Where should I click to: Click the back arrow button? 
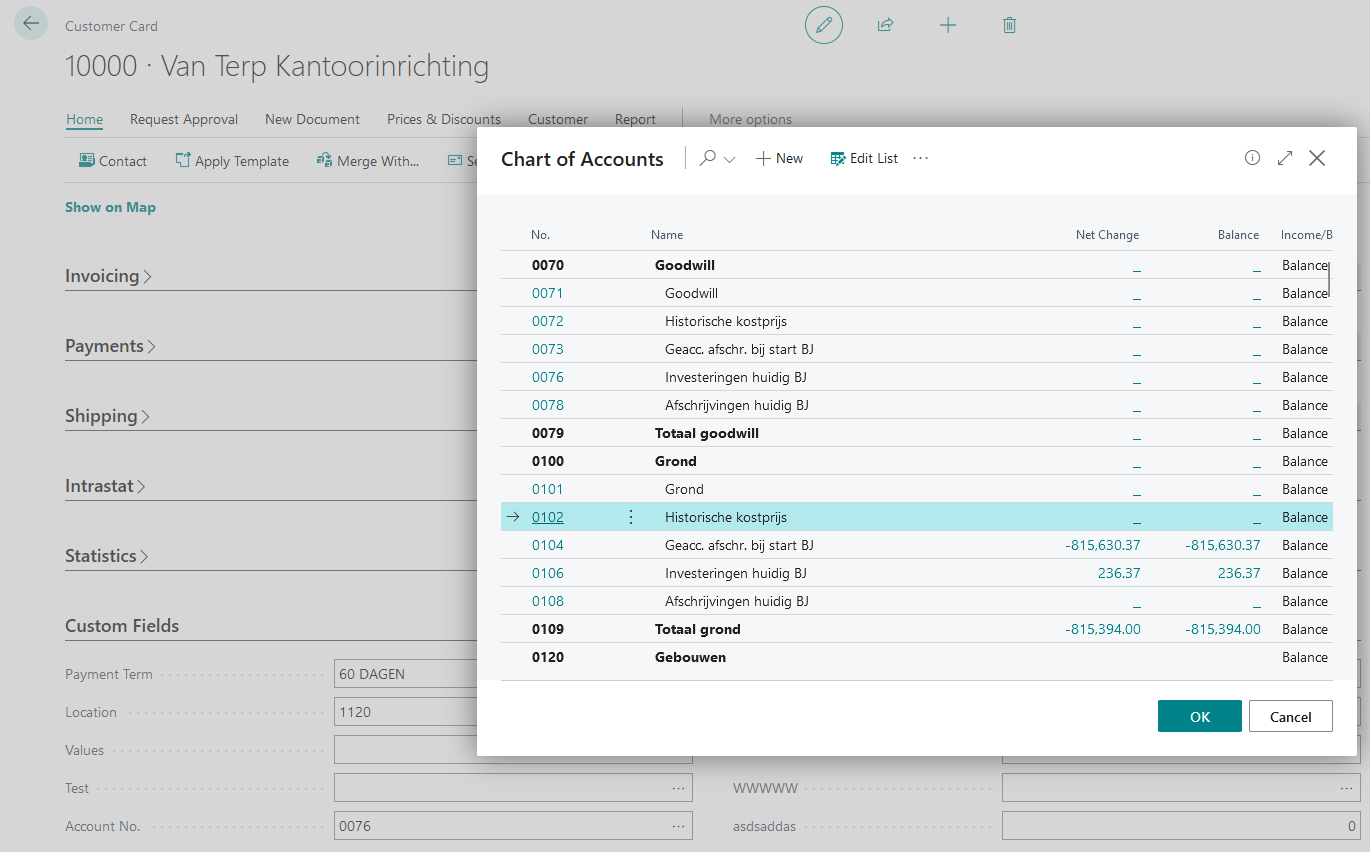pyautogui.click(x=31, y=24)
